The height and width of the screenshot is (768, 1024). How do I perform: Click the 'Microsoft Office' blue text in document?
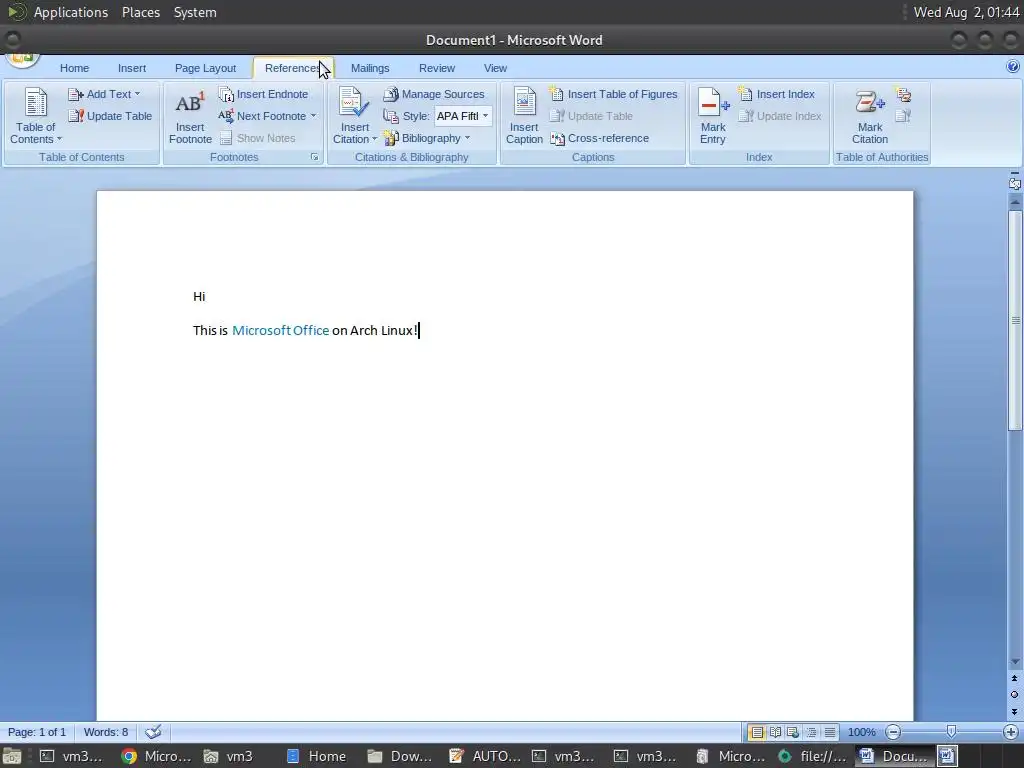(280, 330)
